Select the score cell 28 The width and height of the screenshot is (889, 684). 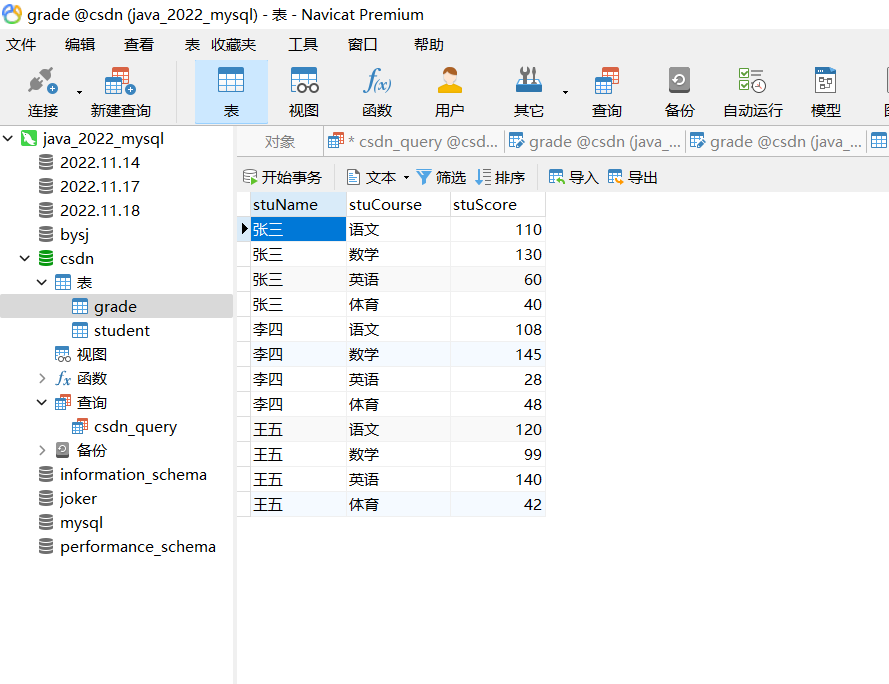coord(498,379)
